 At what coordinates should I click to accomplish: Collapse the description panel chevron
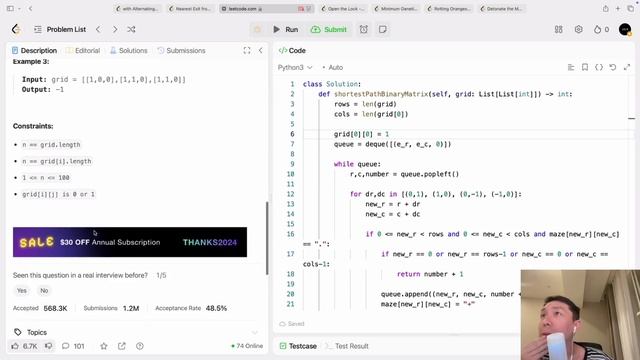(x=260, y=51)
